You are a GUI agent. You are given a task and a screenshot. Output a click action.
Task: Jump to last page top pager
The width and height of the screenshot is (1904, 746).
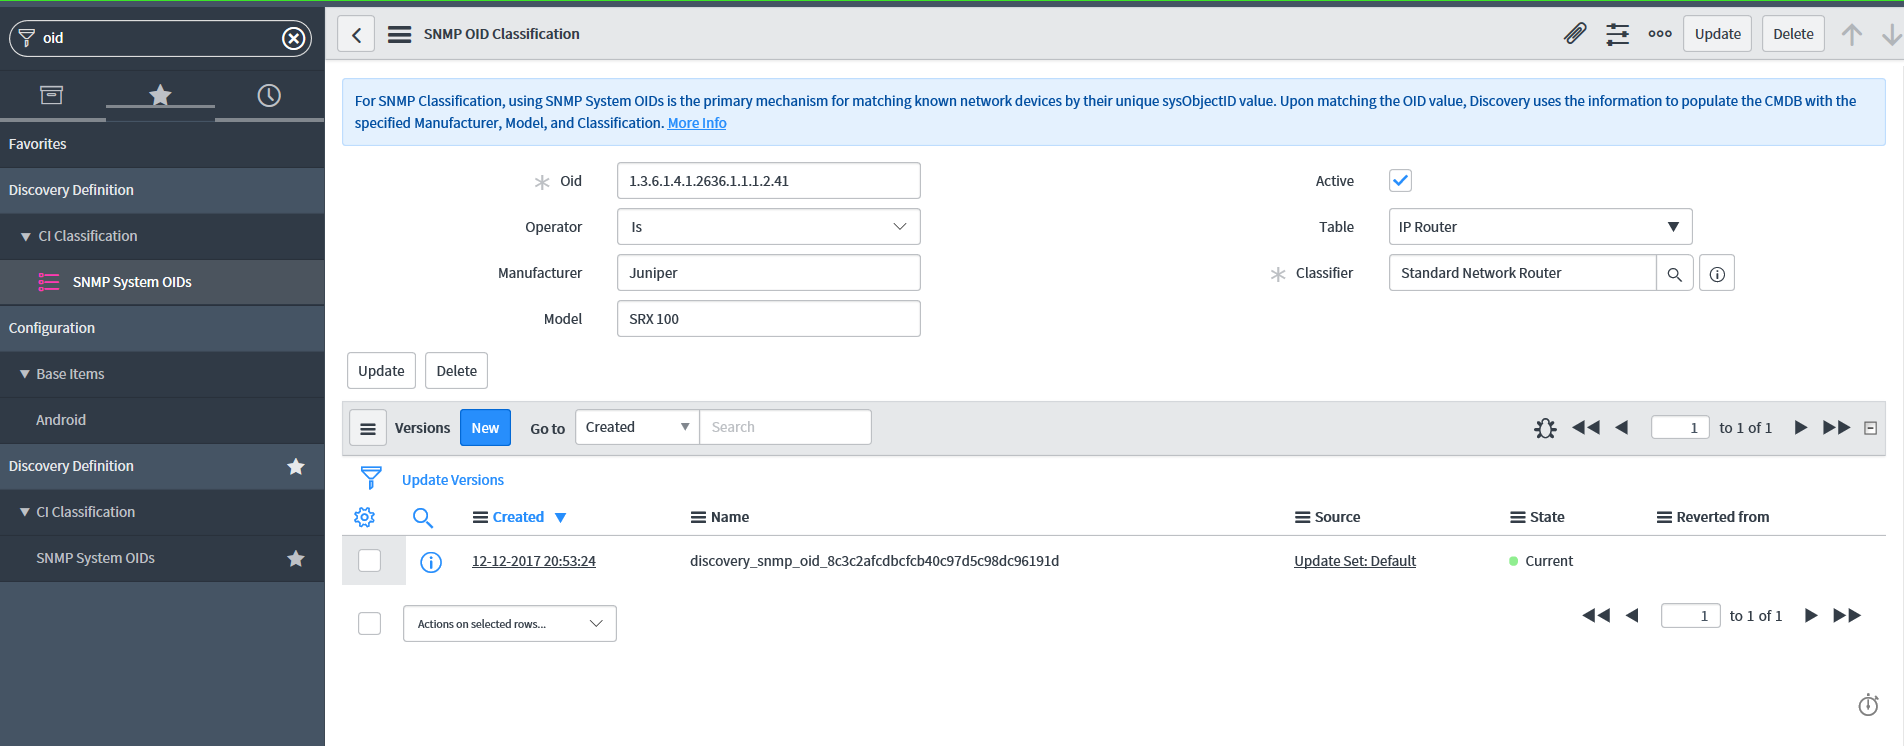(x=1837, y=427)
